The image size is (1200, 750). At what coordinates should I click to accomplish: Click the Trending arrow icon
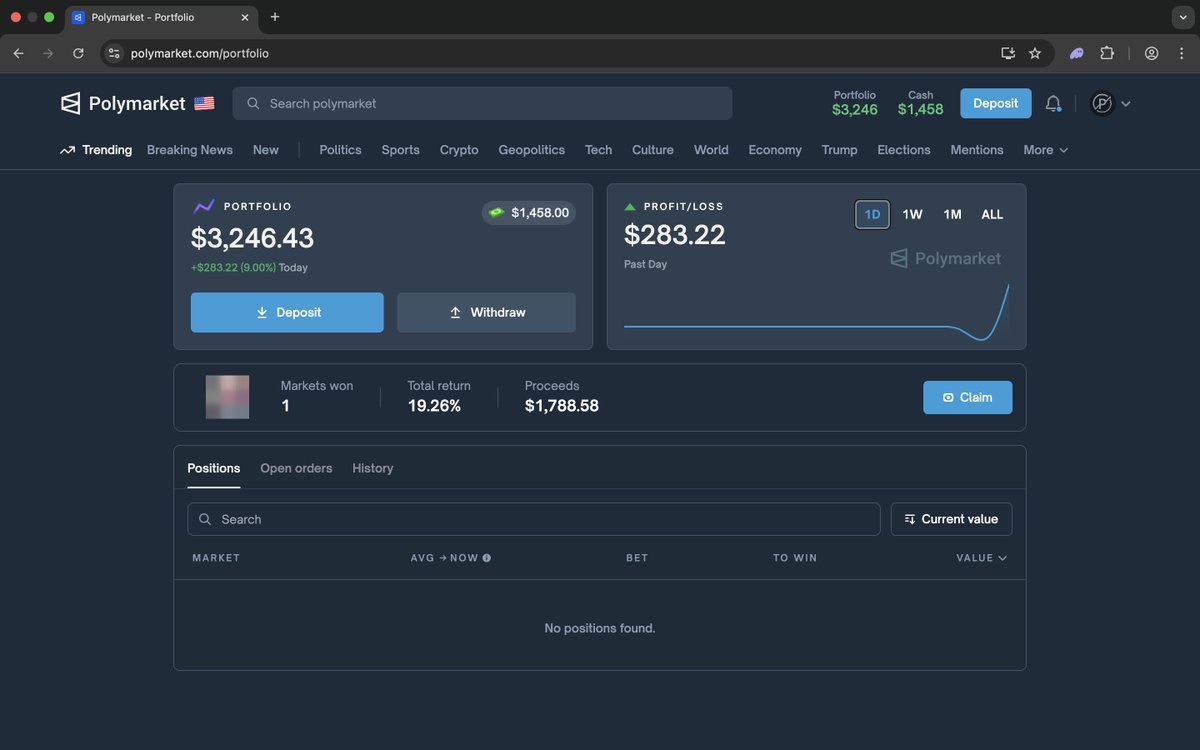(x=66, y=149)
